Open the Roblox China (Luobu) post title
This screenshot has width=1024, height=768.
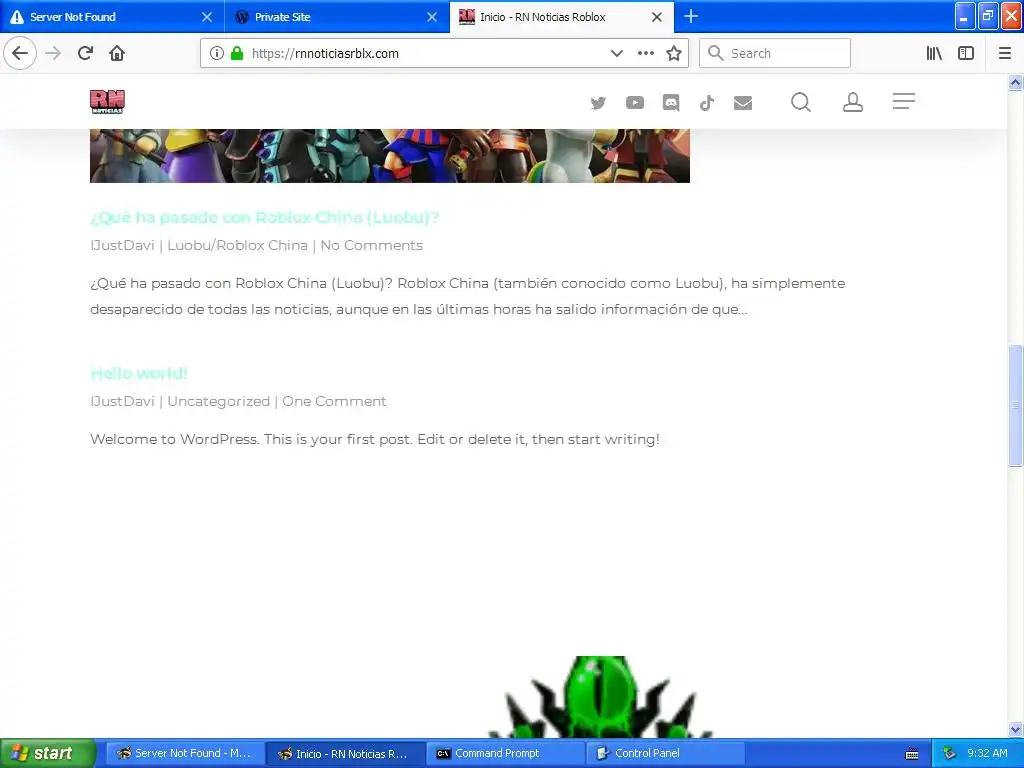click(264, 217)
